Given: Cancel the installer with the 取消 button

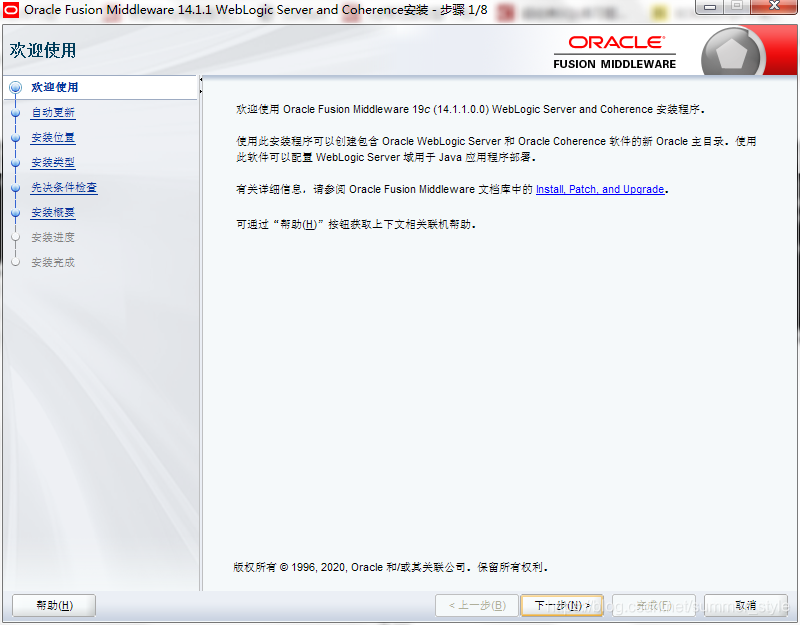Looking at the screenshot, I should point(746,606).
